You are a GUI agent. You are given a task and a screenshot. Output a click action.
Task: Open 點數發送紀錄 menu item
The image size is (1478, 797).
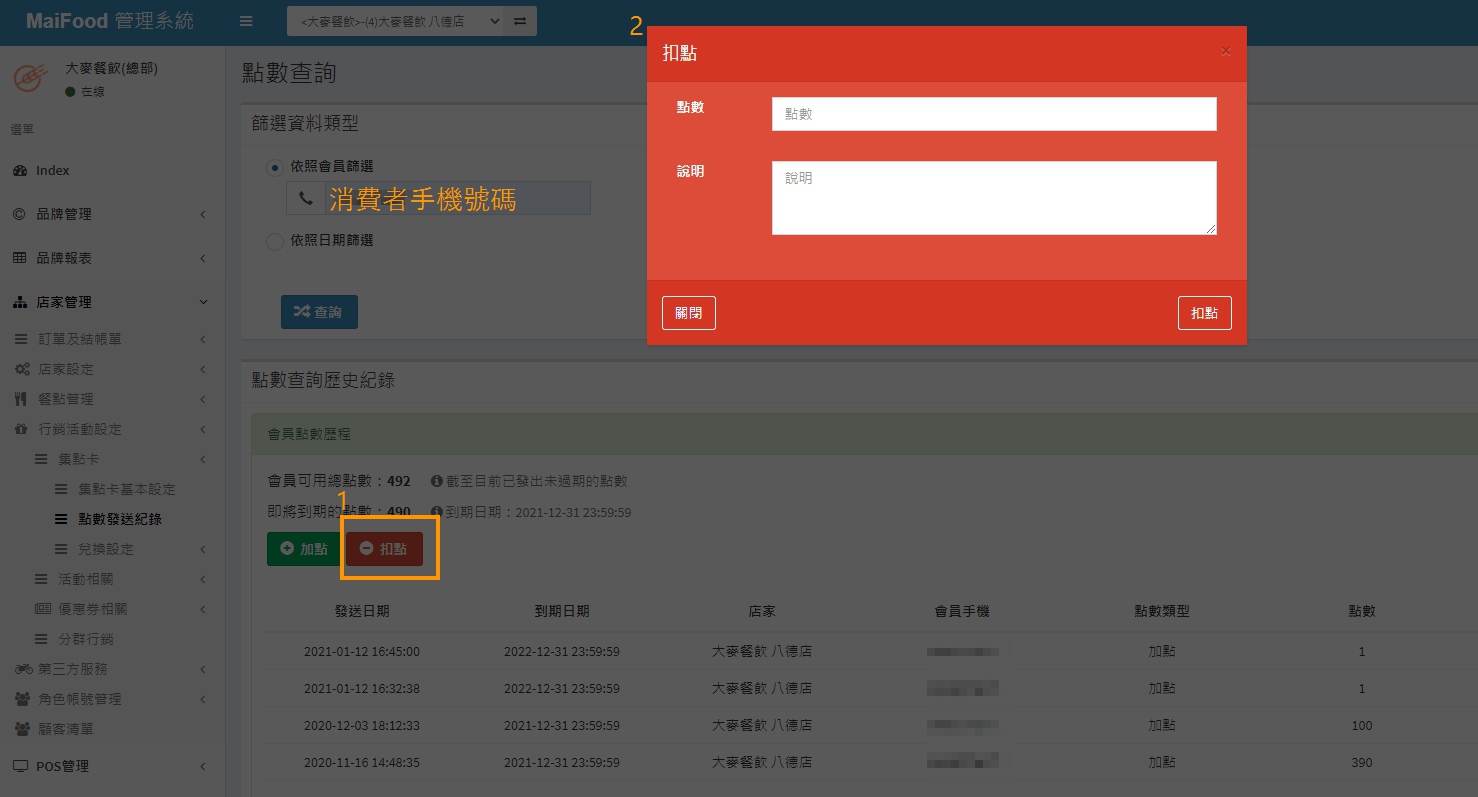tap(119, 519)
